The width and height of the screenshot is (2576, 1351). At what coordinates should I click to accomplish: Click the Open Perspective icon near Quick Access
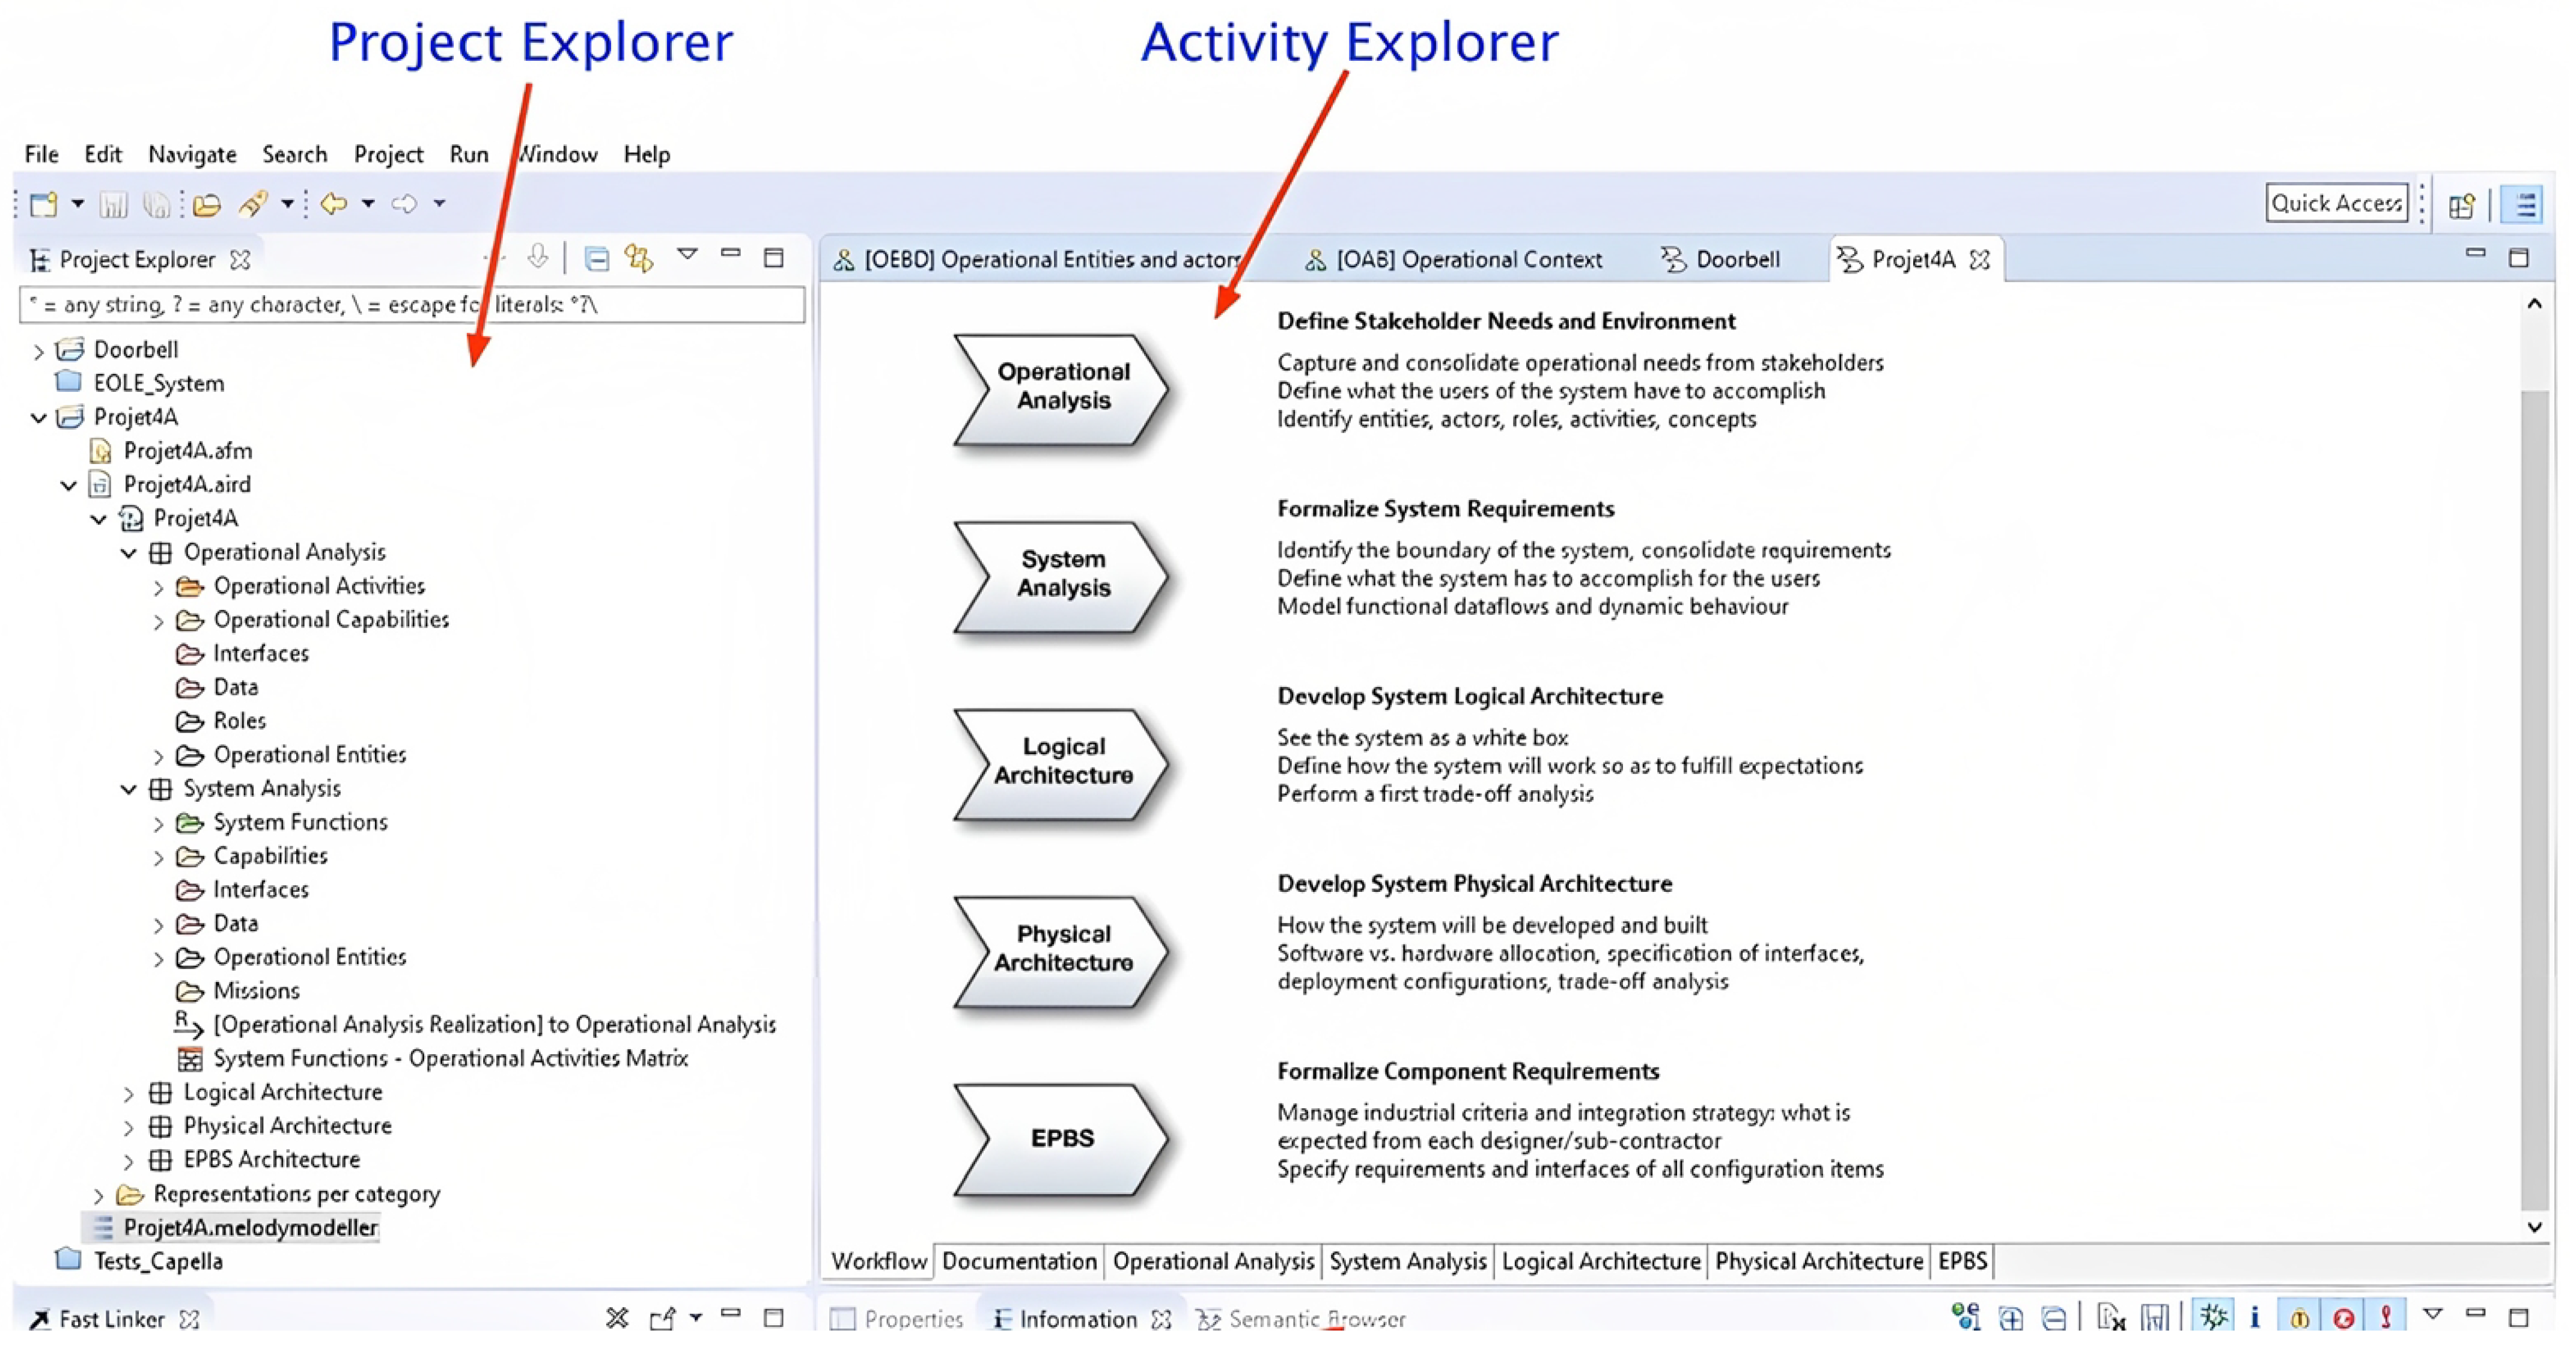[x=2461, y=205]
